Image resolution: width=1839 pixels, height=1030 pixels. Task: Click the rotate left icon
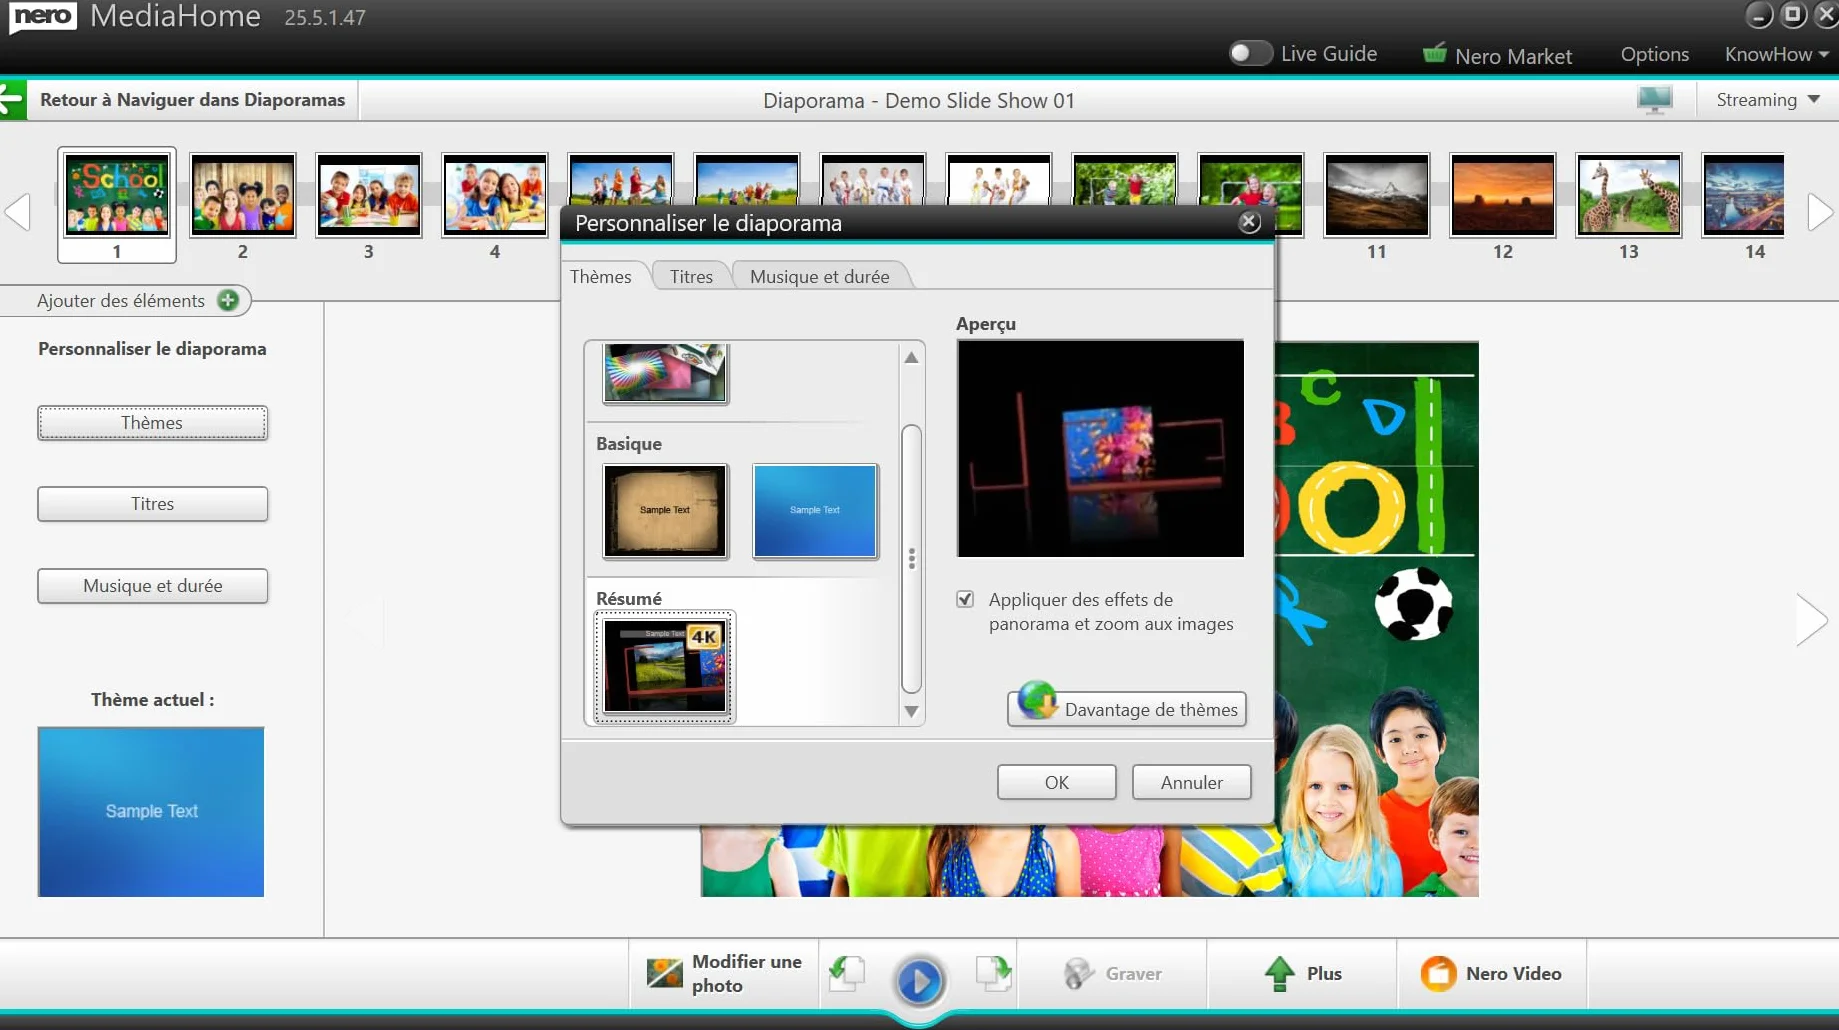click(847, 973)
